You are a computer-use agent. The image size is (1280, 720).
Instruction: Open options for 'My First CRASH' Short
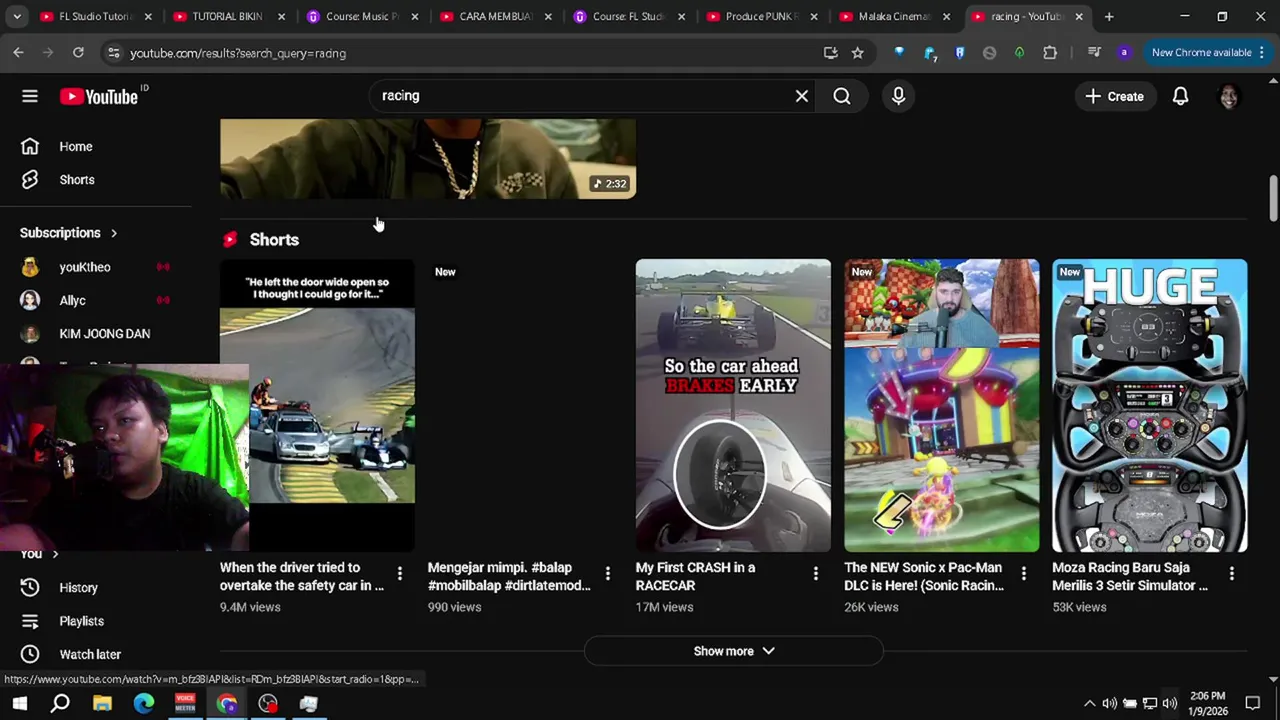tap(815, 573)
